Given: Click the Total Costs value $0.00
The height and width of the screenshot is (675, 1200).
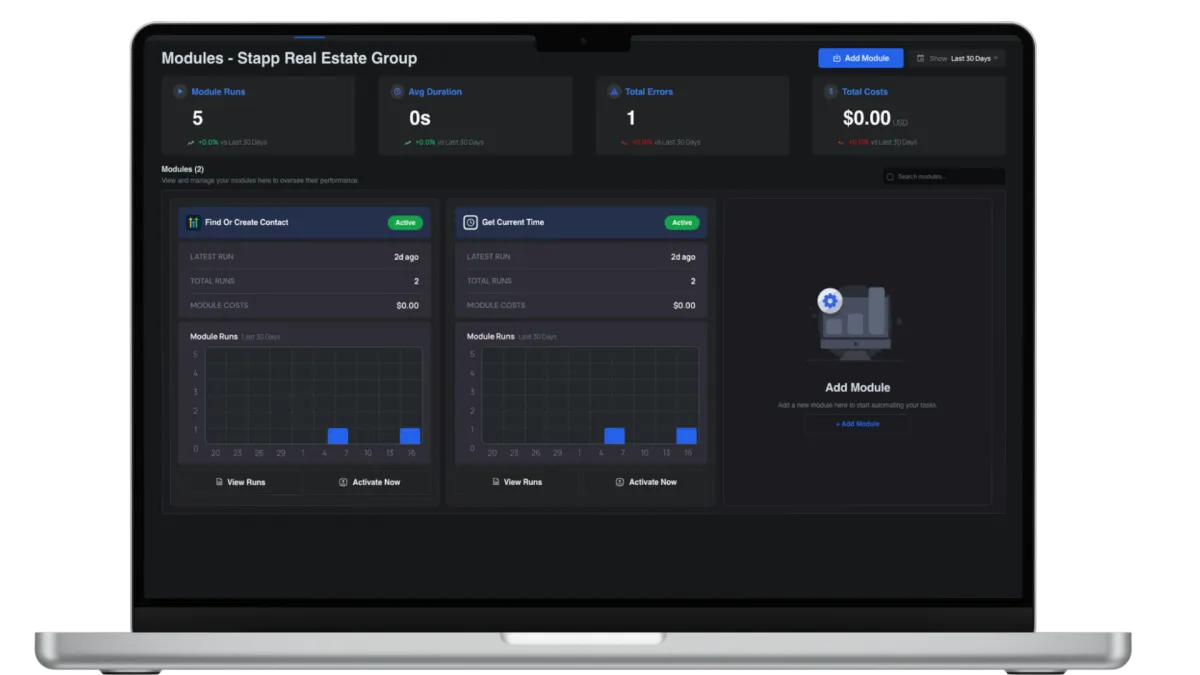Looking at the screenshot, I should click(x=866, y=118).
